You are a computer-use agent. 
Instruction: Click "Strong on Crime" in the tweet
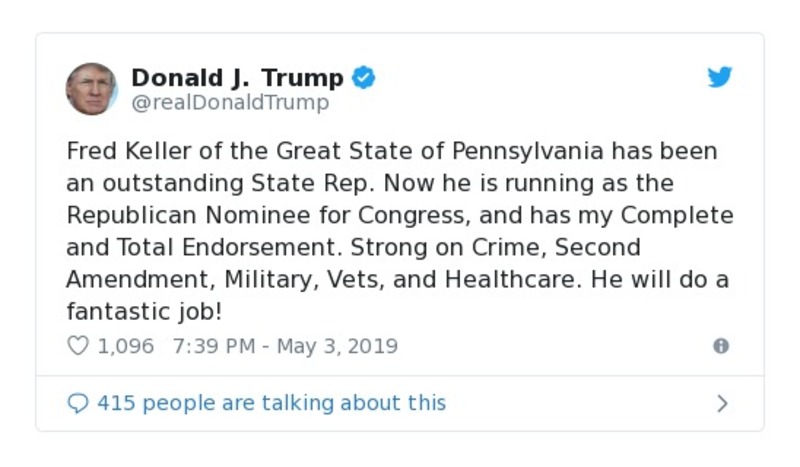point(463,248)
